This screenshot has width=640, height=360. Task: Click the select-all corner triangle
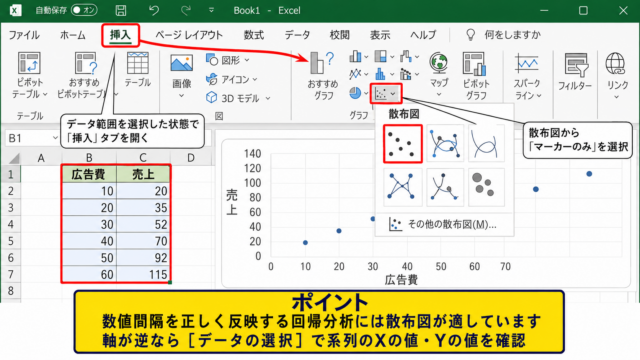13,158
